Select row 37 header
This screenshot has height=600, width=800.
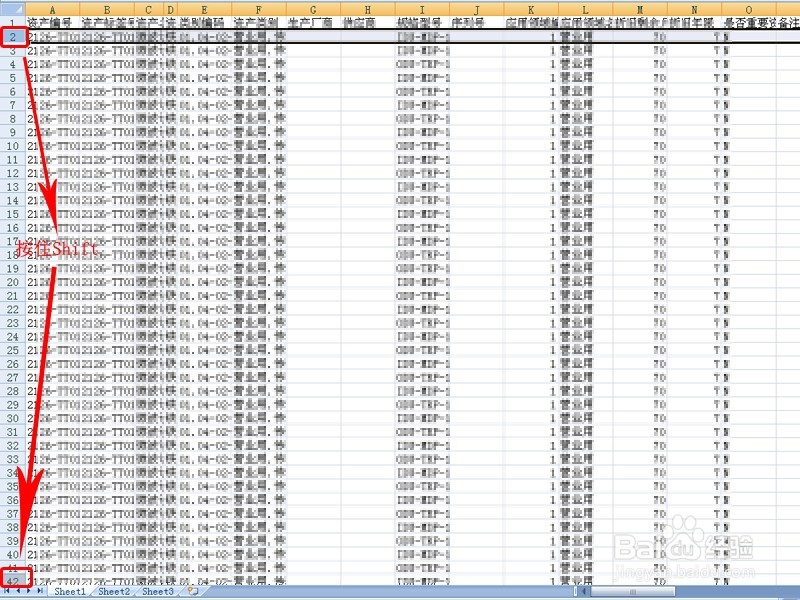[12, 513]
